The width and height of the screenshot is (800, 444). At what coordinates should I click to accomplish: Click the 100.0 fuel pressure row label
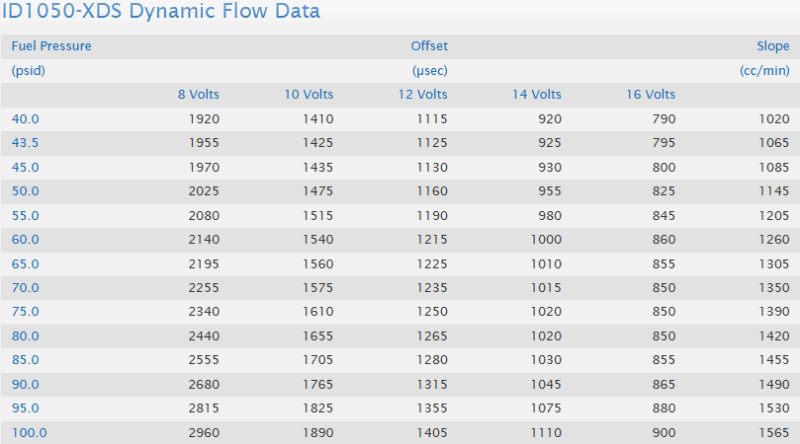click(x=29, y=433)
